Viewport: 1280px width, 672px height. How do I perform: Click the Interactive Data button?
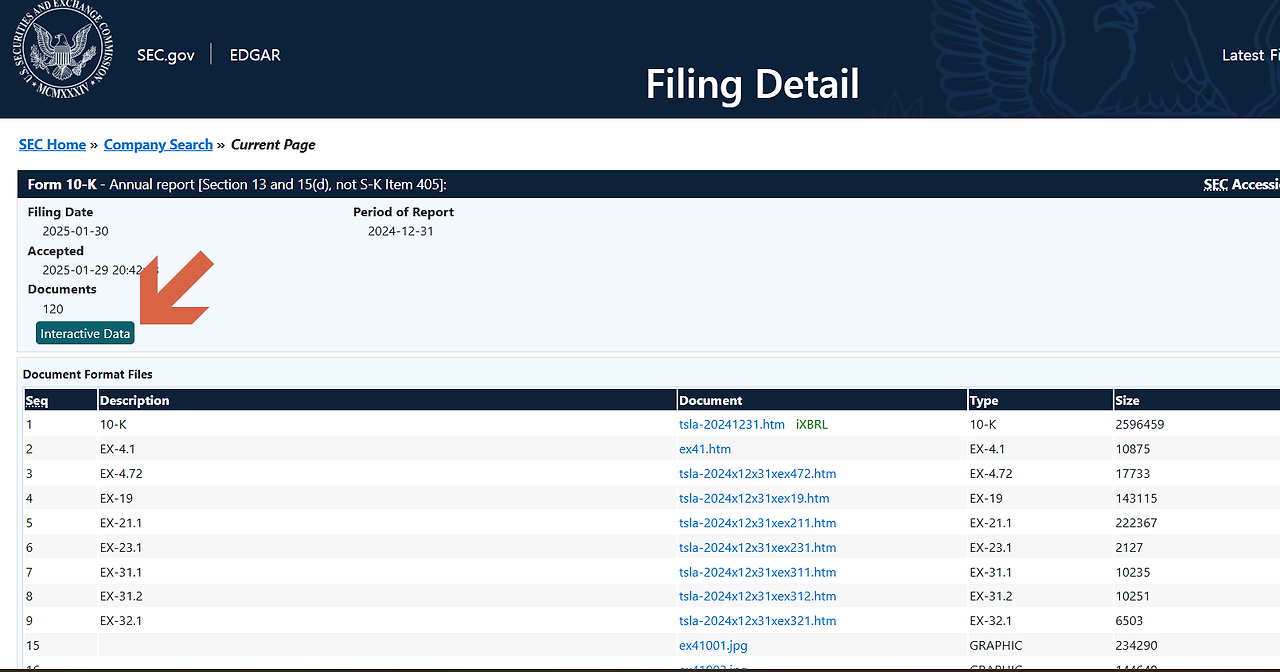click(x=85, y=333)
